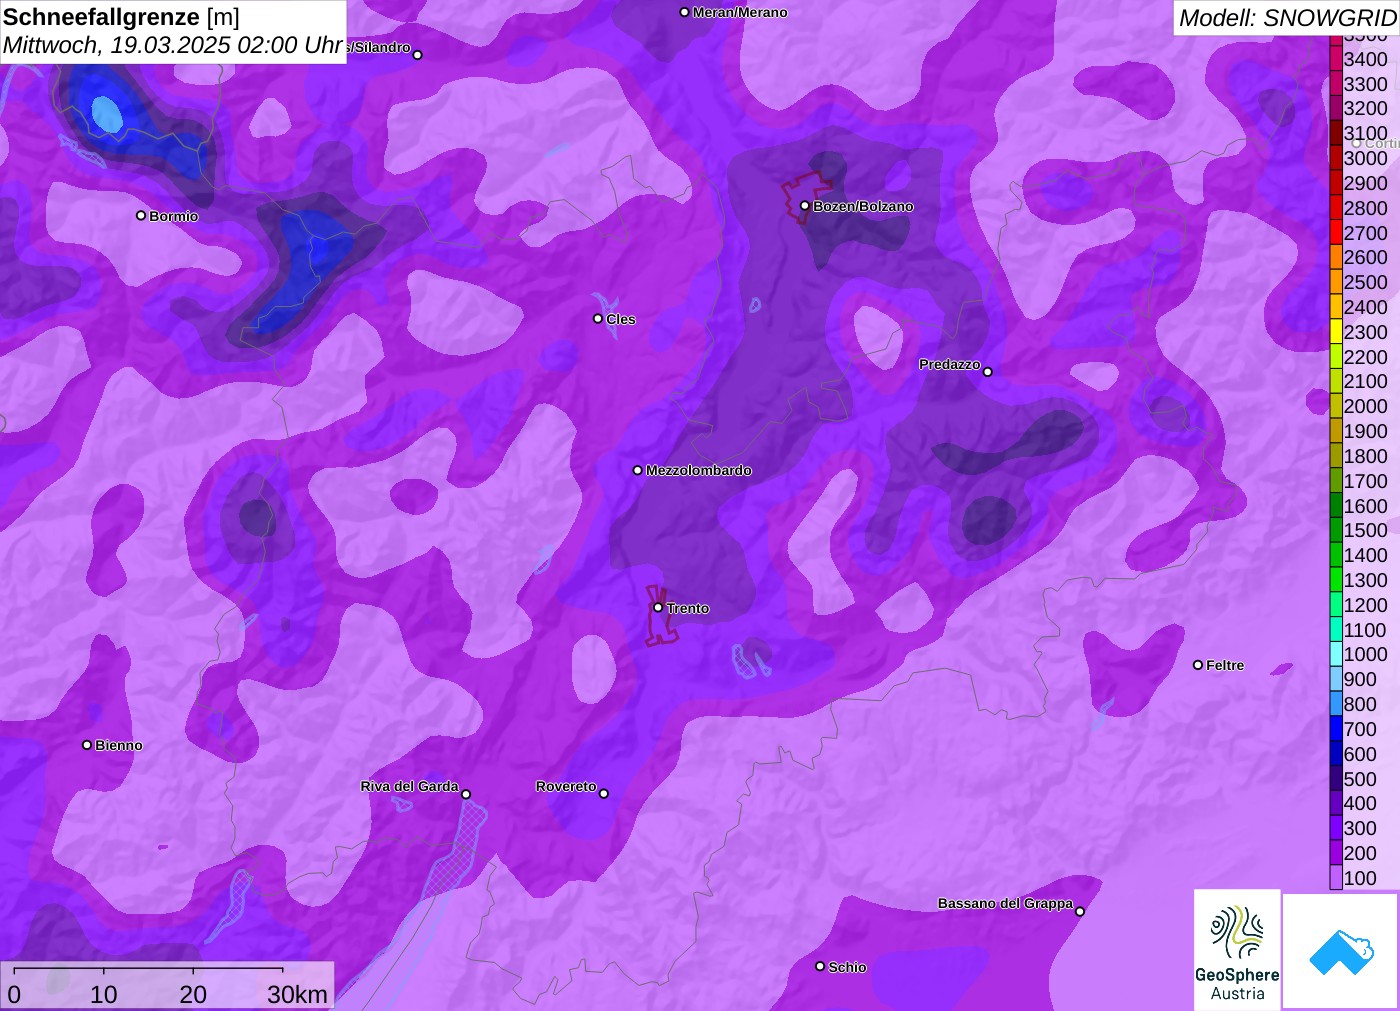The height and width of the screenshot is (1011, 1400).
Task: Select the Cles location marker dot
Action: 598,318
